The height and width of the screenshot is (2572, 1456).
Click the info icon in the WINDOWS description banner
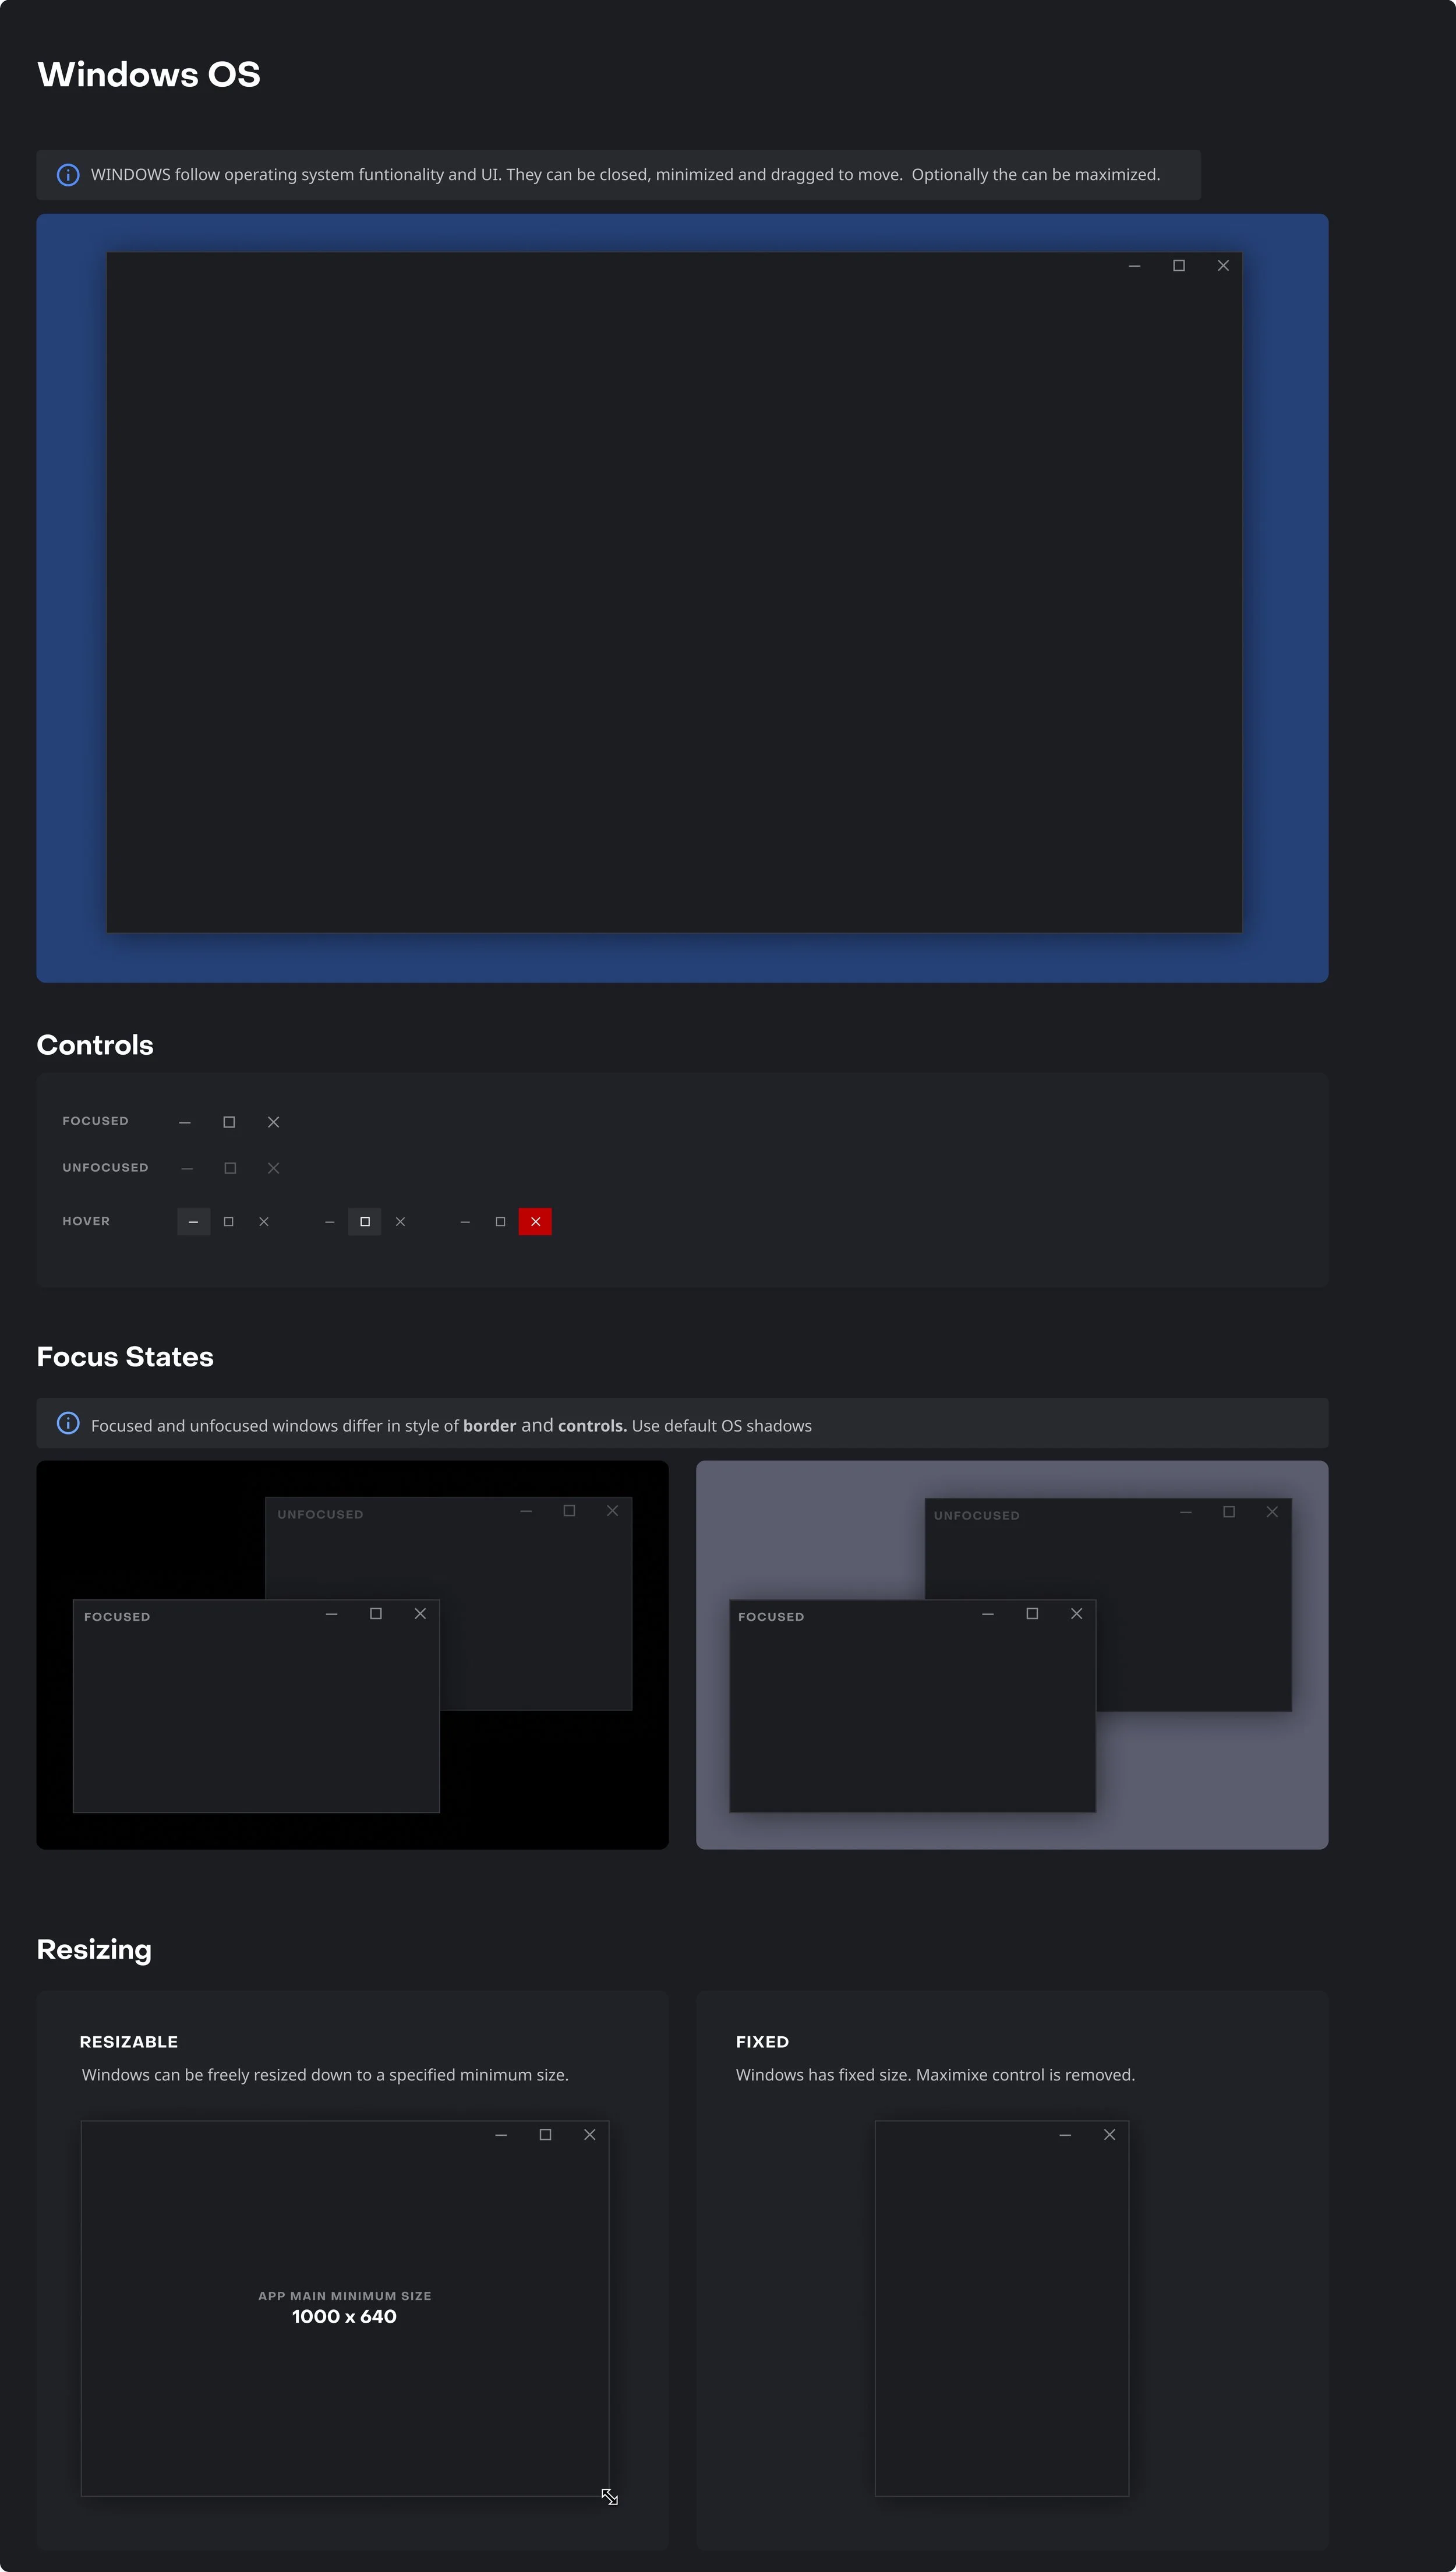point(68,175)
